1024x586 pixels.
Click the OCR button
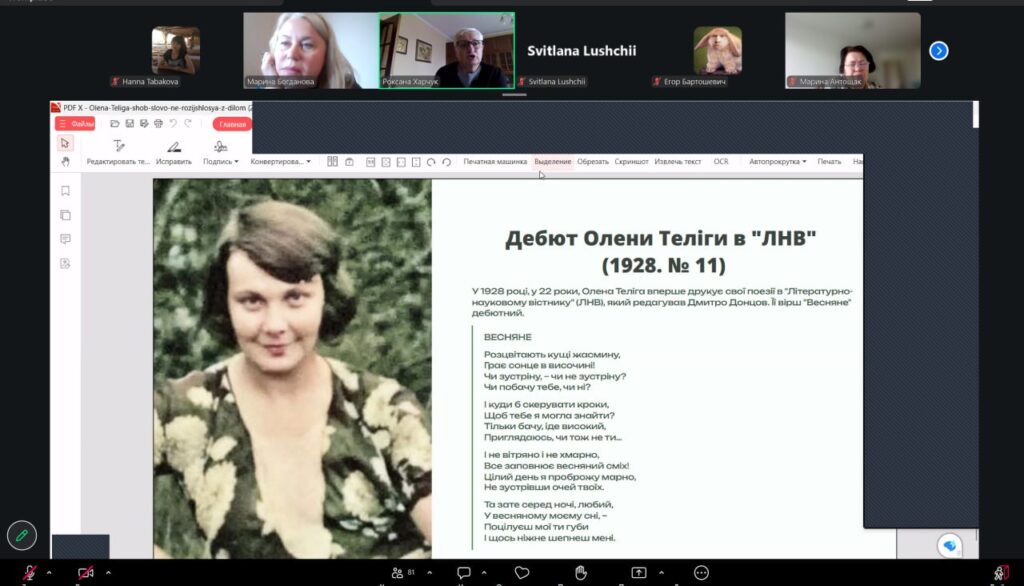(x=721, y=161)
